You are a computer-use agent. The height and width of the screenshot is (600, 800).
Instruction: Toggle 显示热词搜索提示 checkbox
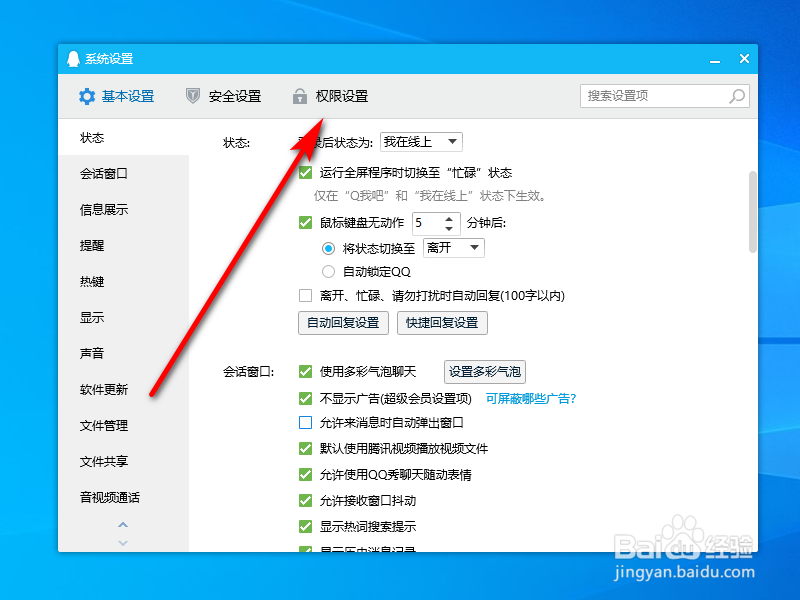pos(306,526)
